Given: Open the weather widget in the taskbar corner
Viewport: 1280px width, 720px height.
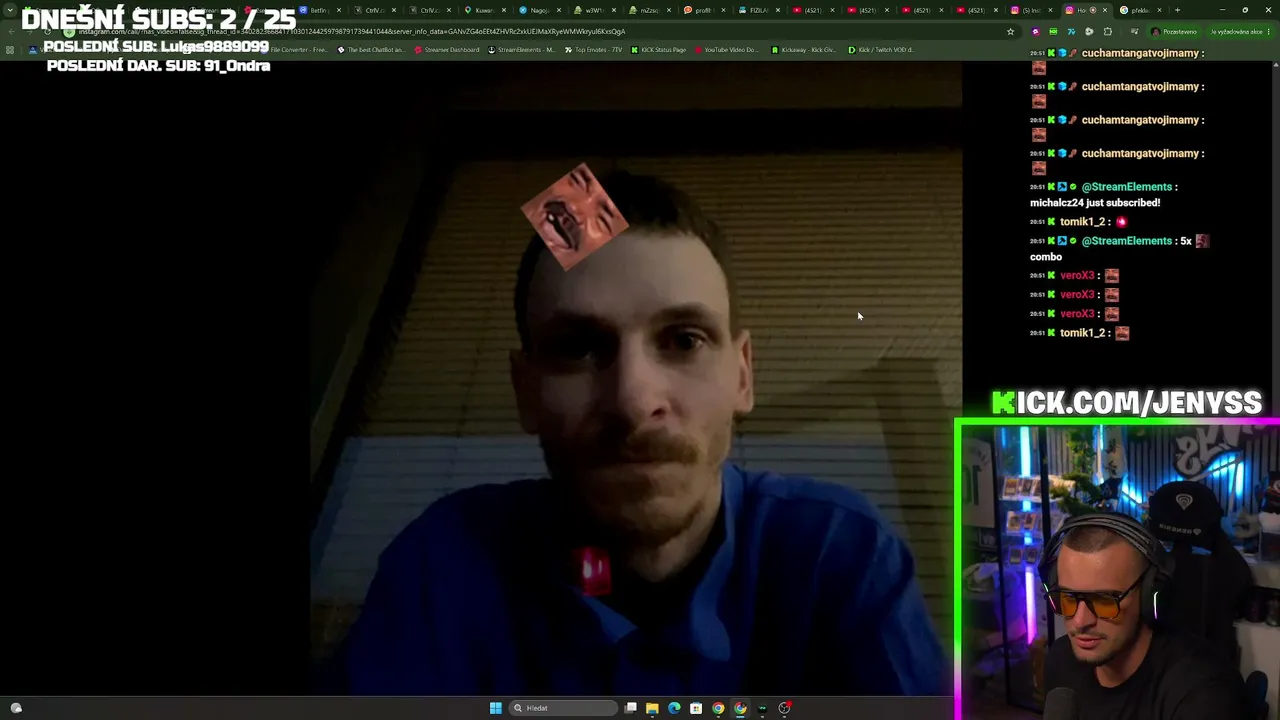Looking at the screenshot, I should pyautogui.click(x=16, y=708).
